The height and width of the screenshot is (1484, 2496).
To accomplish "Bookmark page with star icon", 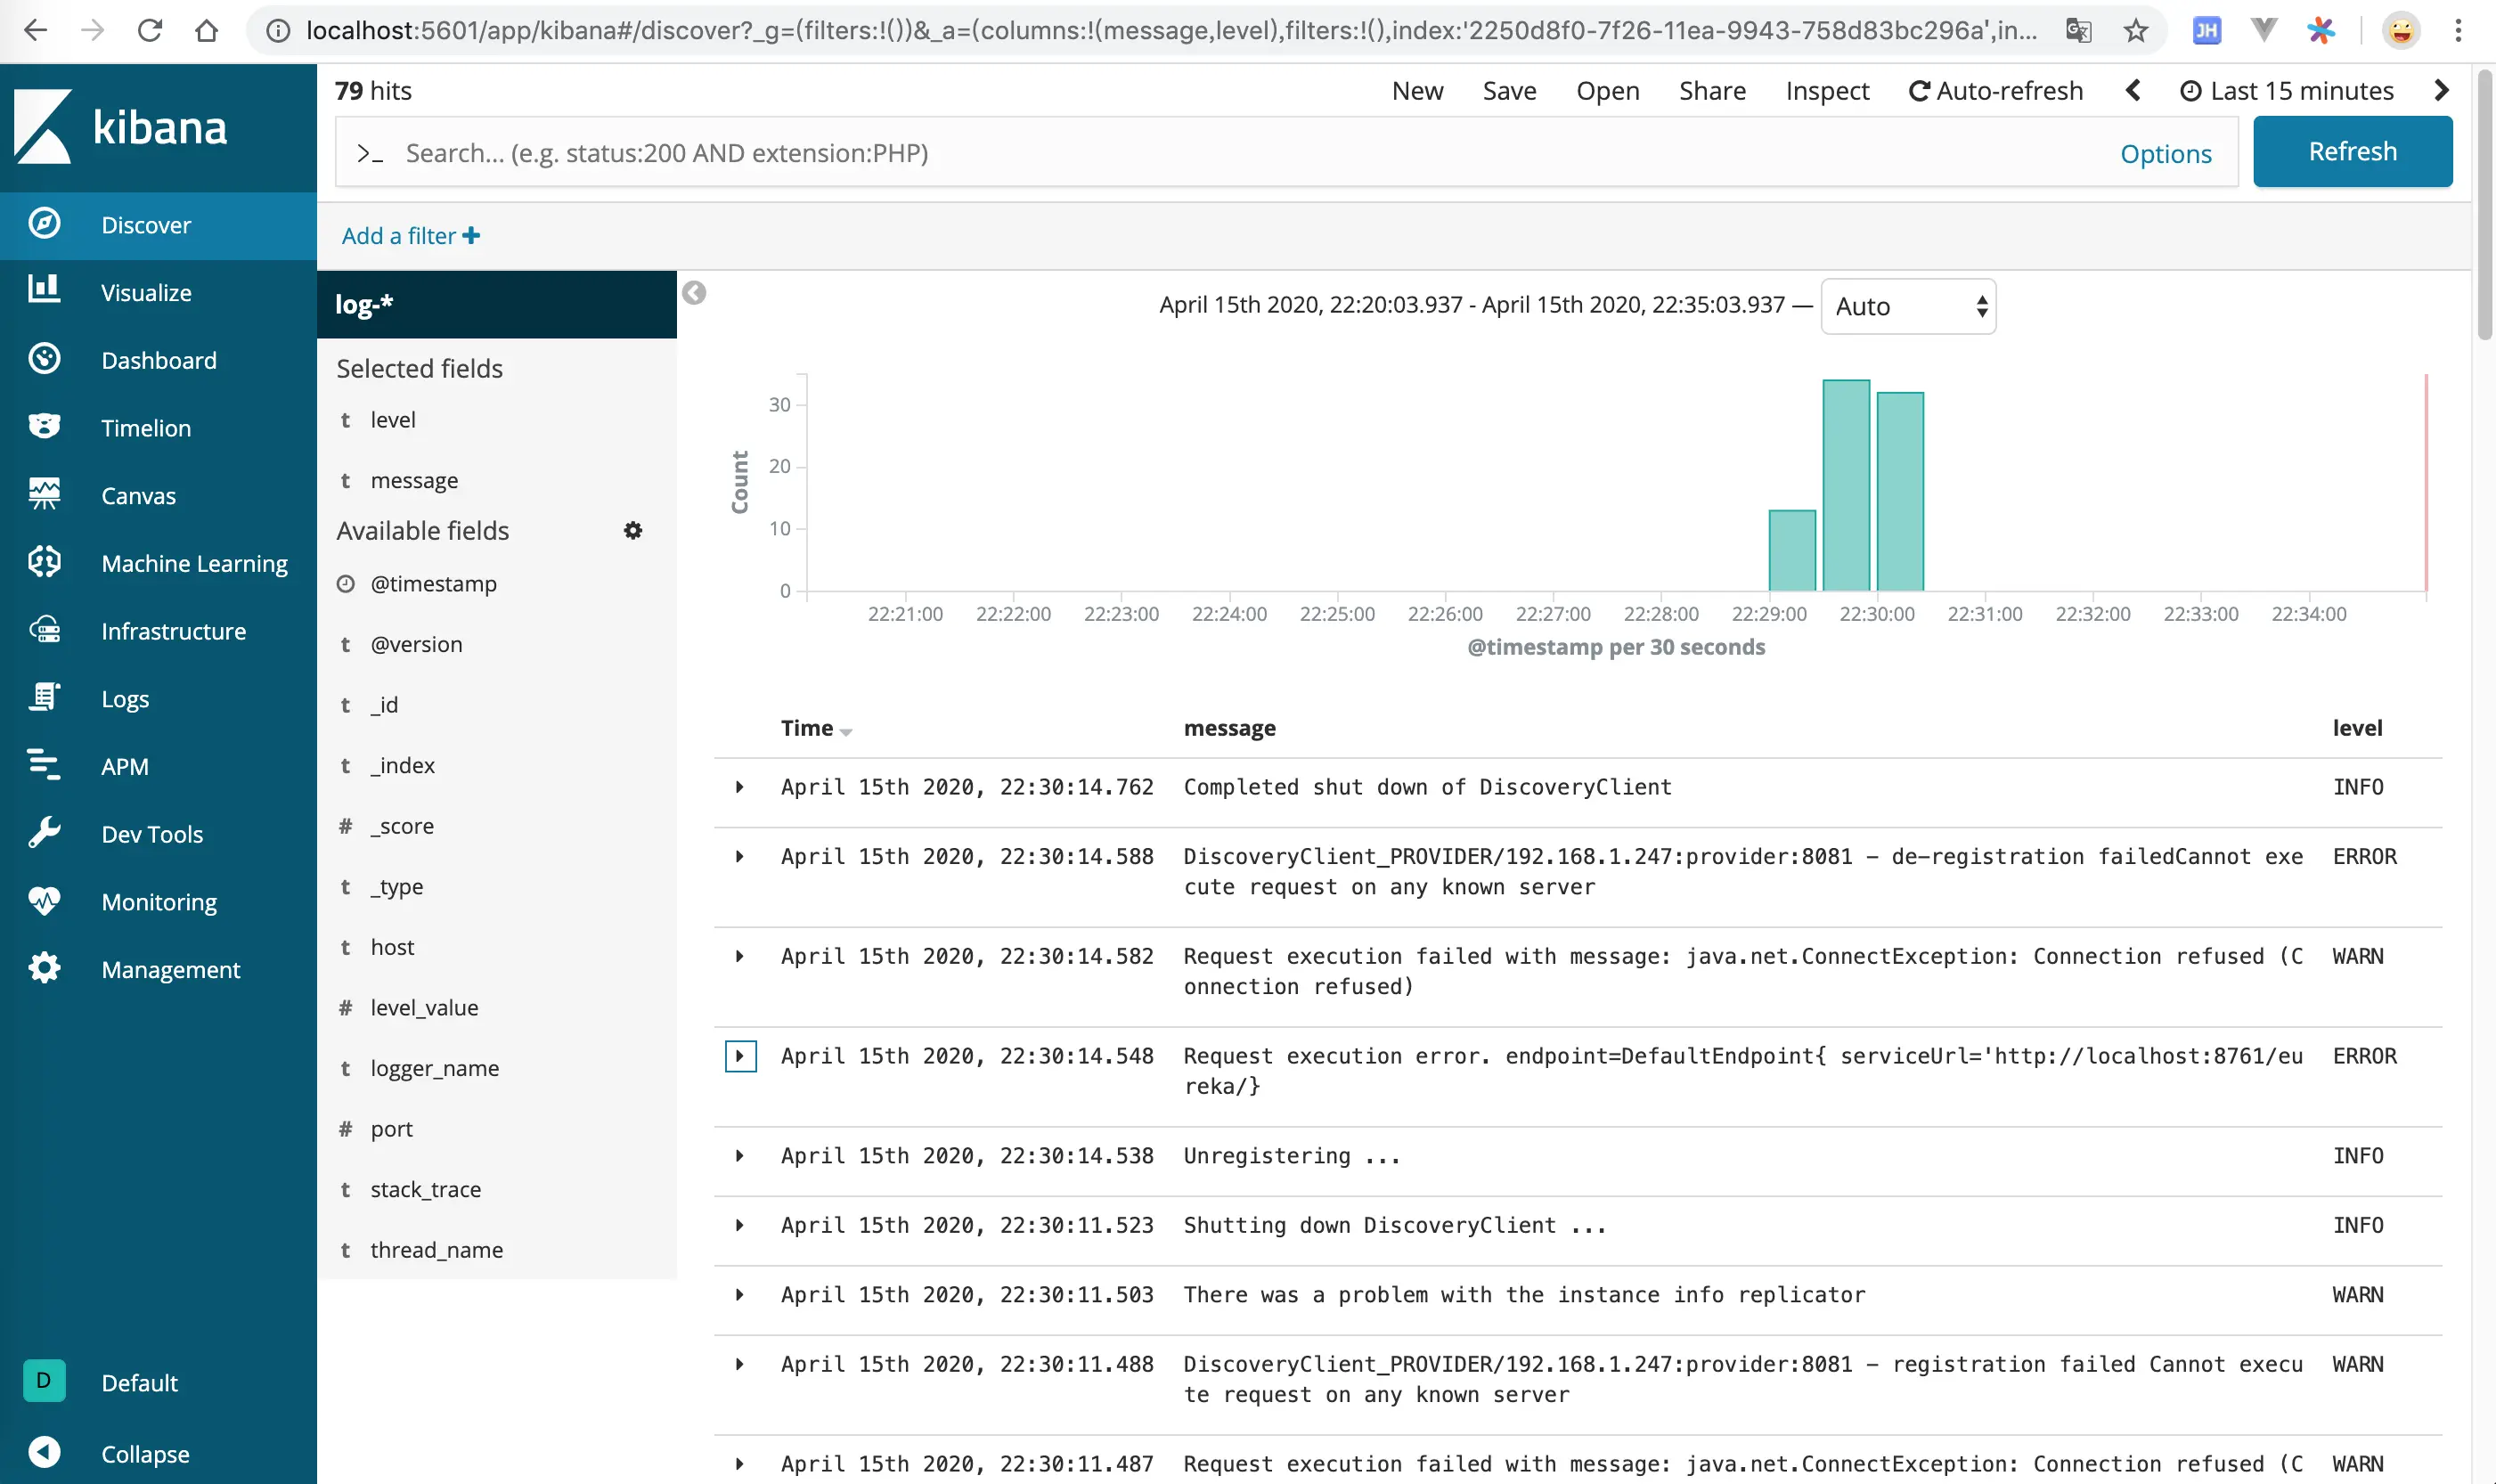I will pyautogui.click(x=2136, y=31).
